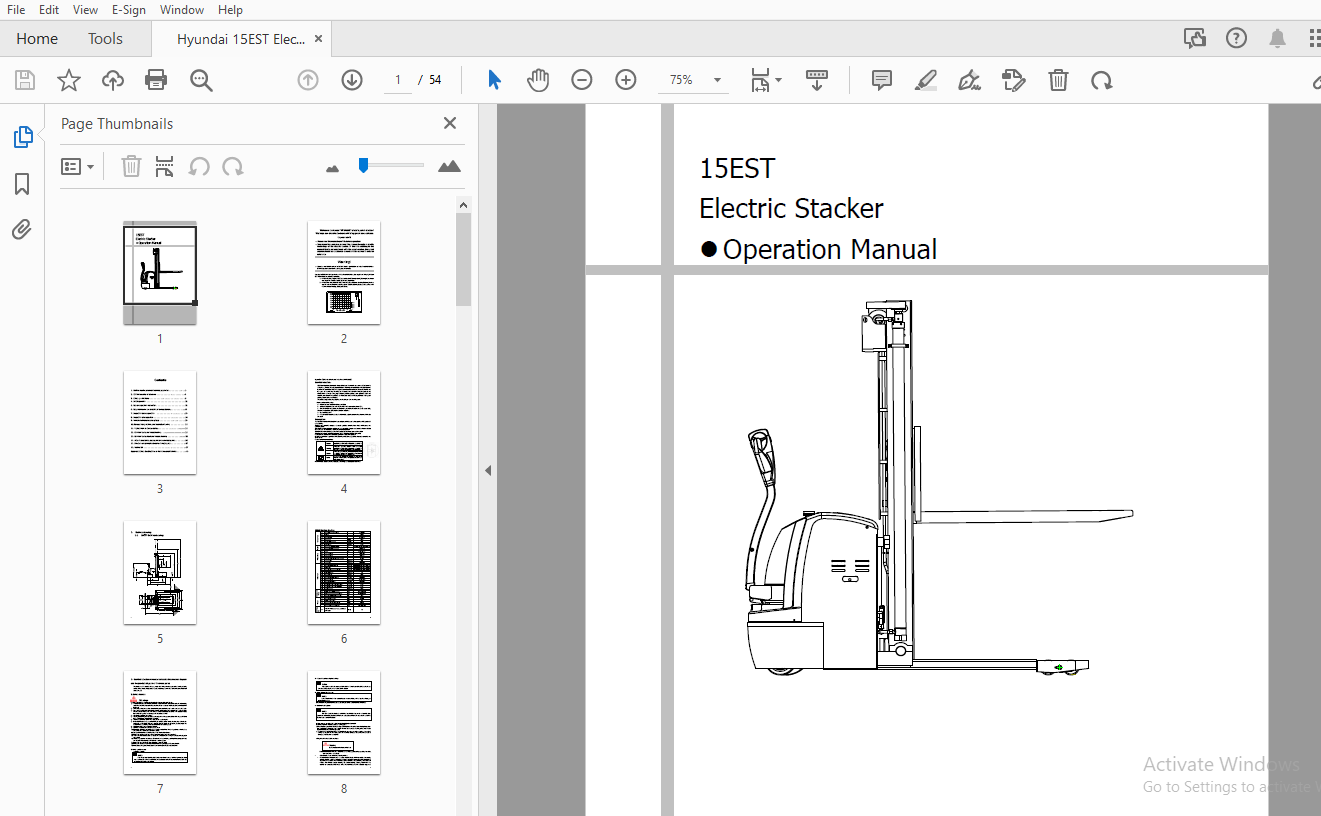Select page 4 thumbnail
This screenshot has width=1321, height=816.
coord(344,423)
